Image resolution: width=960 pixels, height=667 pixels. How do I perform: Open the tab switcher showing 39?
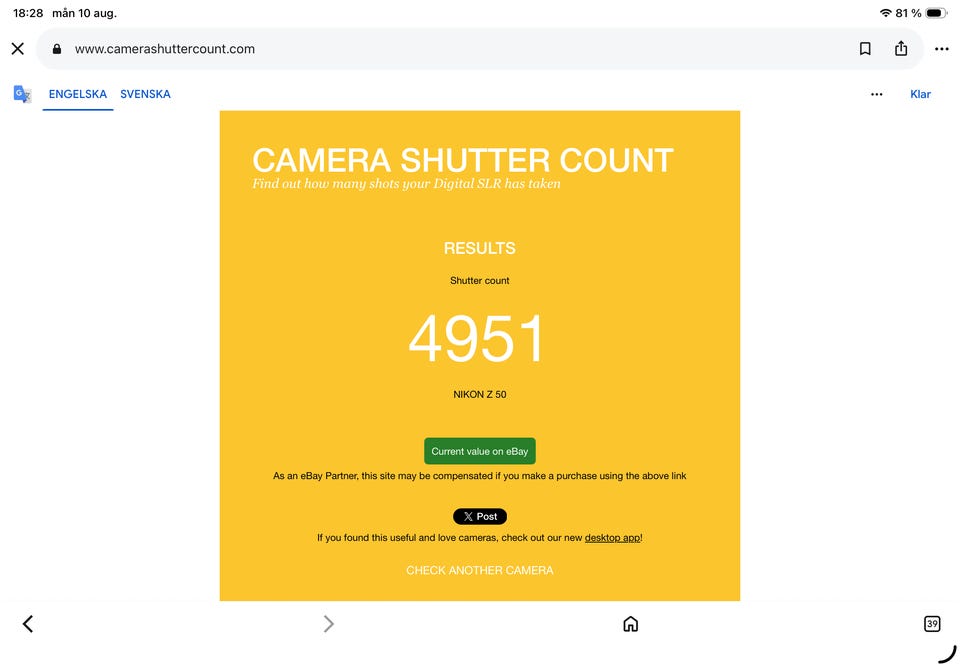click(x=932, y=624)
